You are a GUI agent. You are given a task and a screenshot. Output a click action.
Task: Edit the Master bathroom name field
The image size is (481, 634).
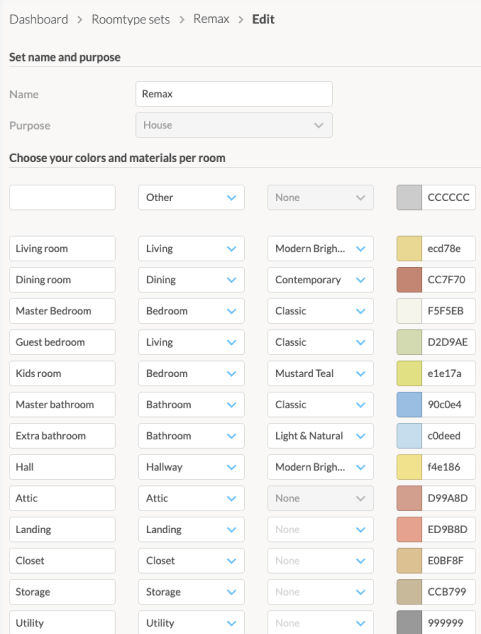pyautogui.click(x=62, y=405)
